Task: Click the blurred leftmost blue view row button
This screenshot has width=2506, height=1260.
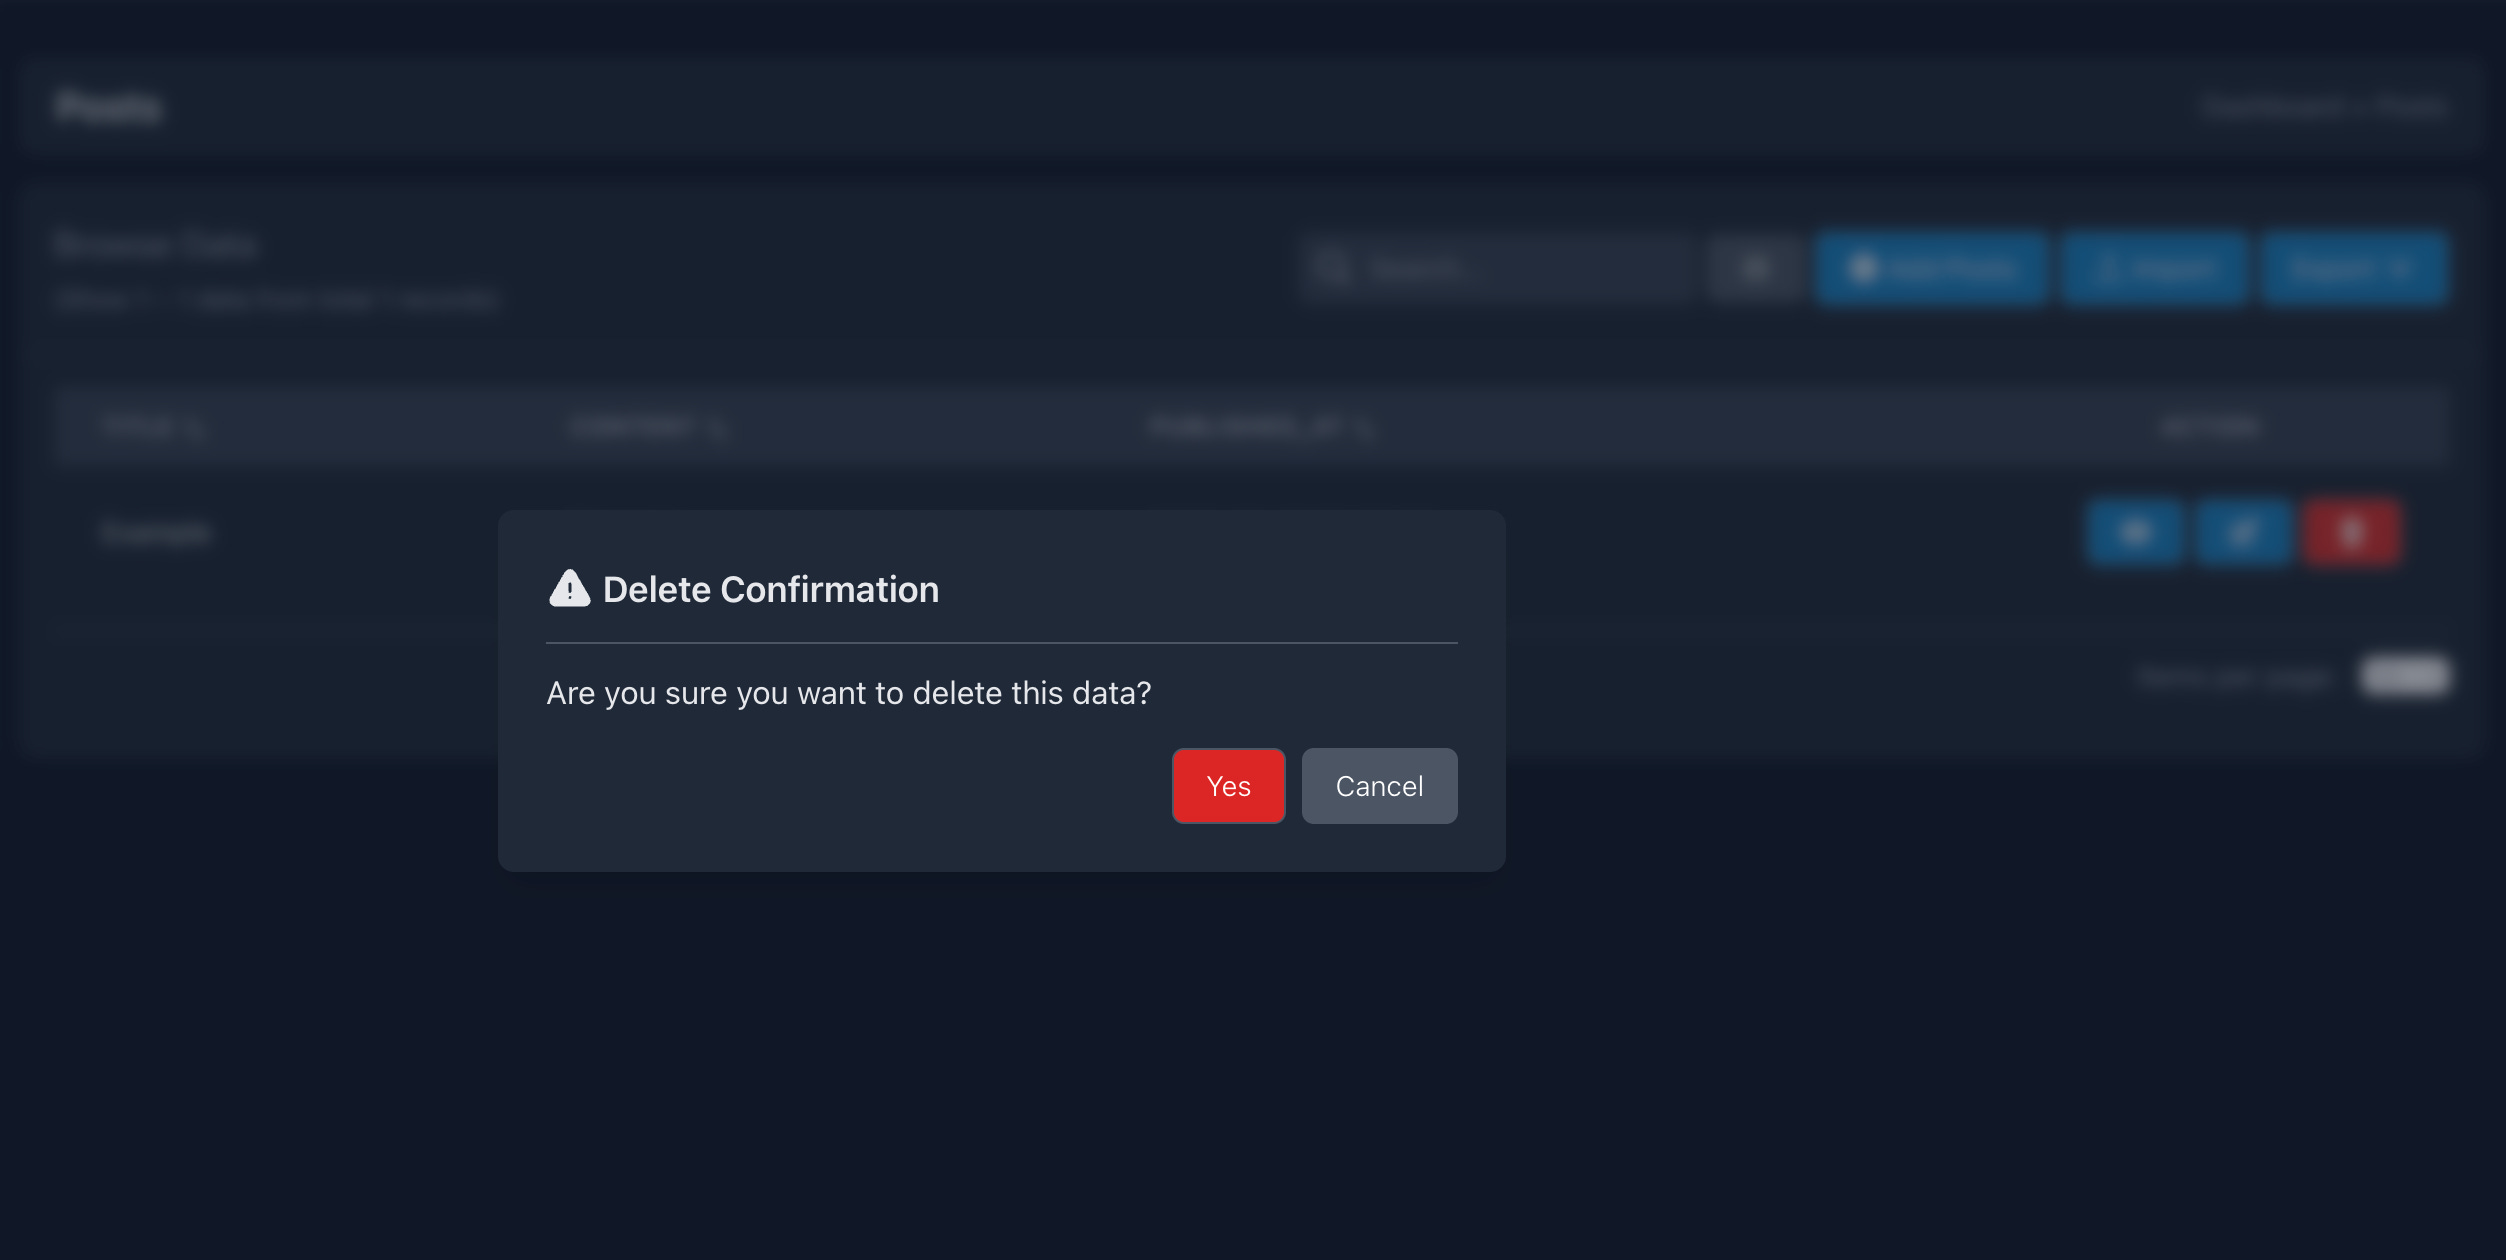Action: pyautogui.click(x=2134, y=533)
